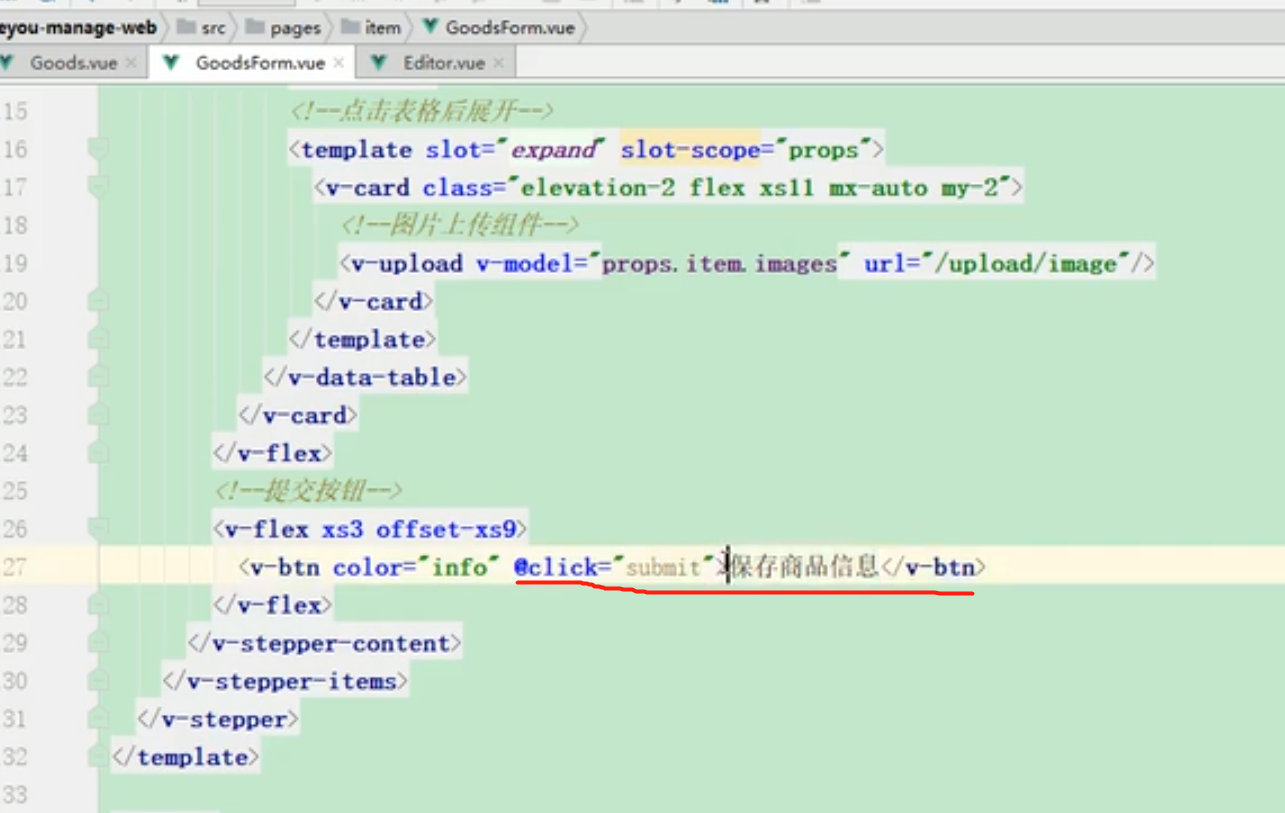Screen dimensions: 1285x813
Task: Close the Goods.vue tab
Action: [131, 63]
